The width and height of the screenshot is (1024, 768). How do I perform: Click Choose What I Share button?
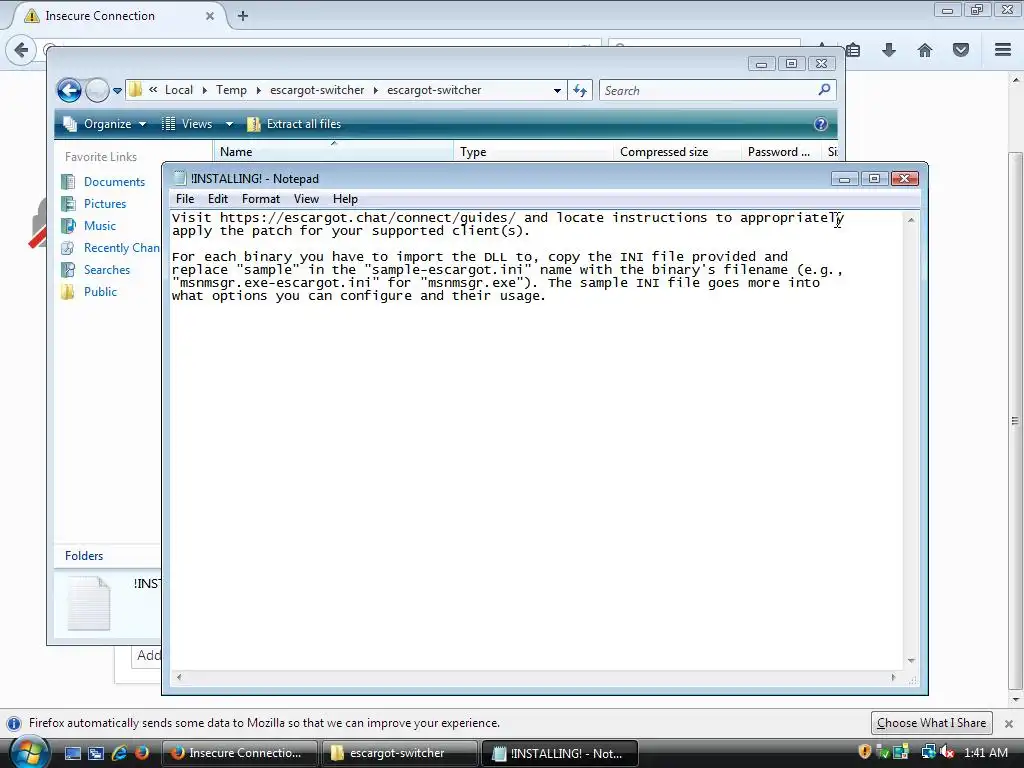pos(931,723)
